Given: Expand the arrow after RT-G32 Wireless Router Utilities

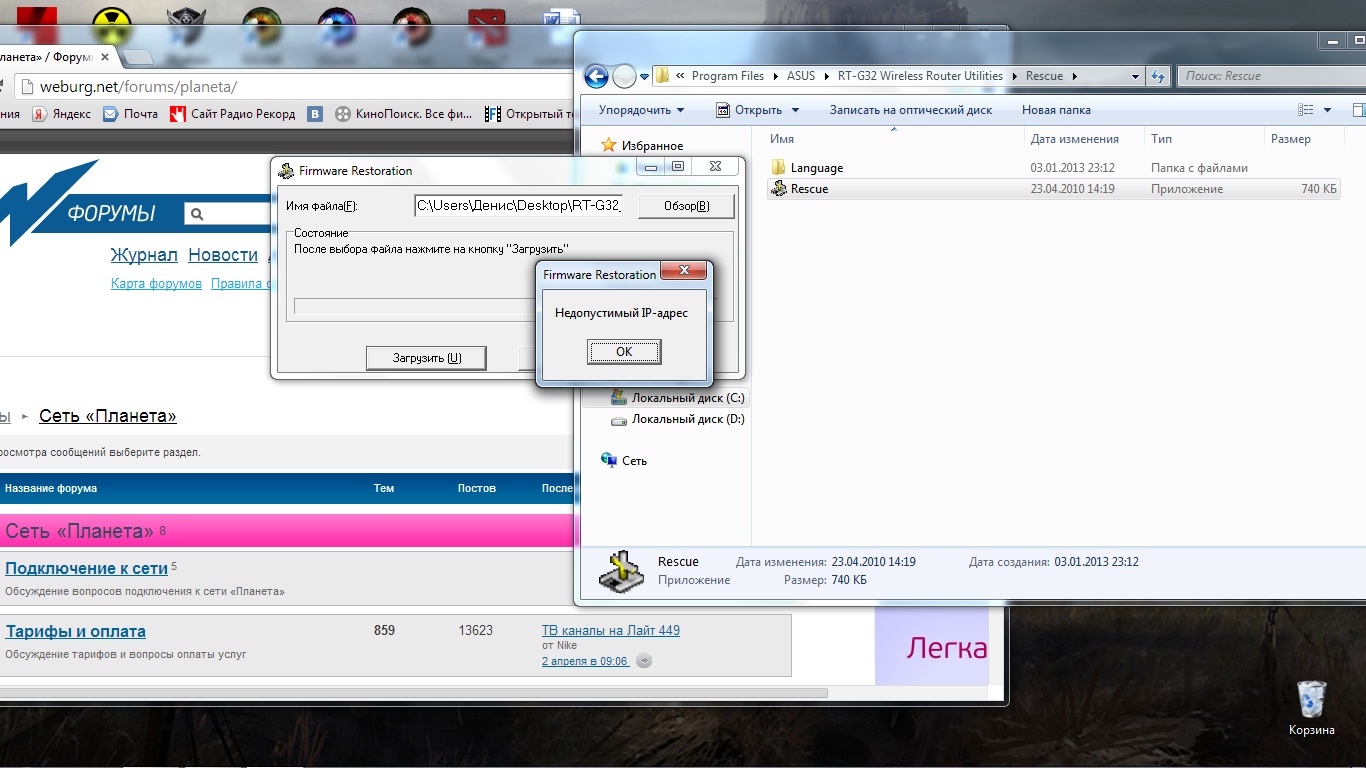Looking at the screenshot, I should [1014, 76].
